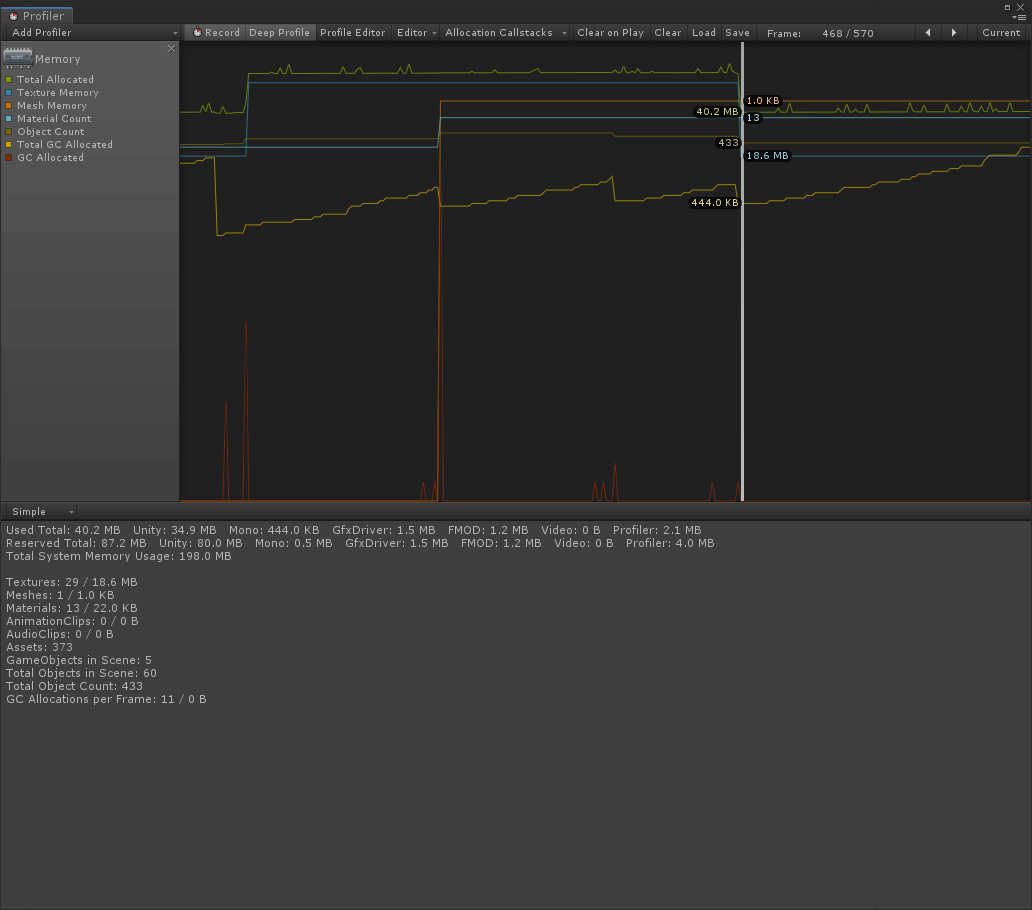Viewport: 1032px width, 910px height.
Task: Toggle the Texture Memory graph line
Action: point(9,92)
